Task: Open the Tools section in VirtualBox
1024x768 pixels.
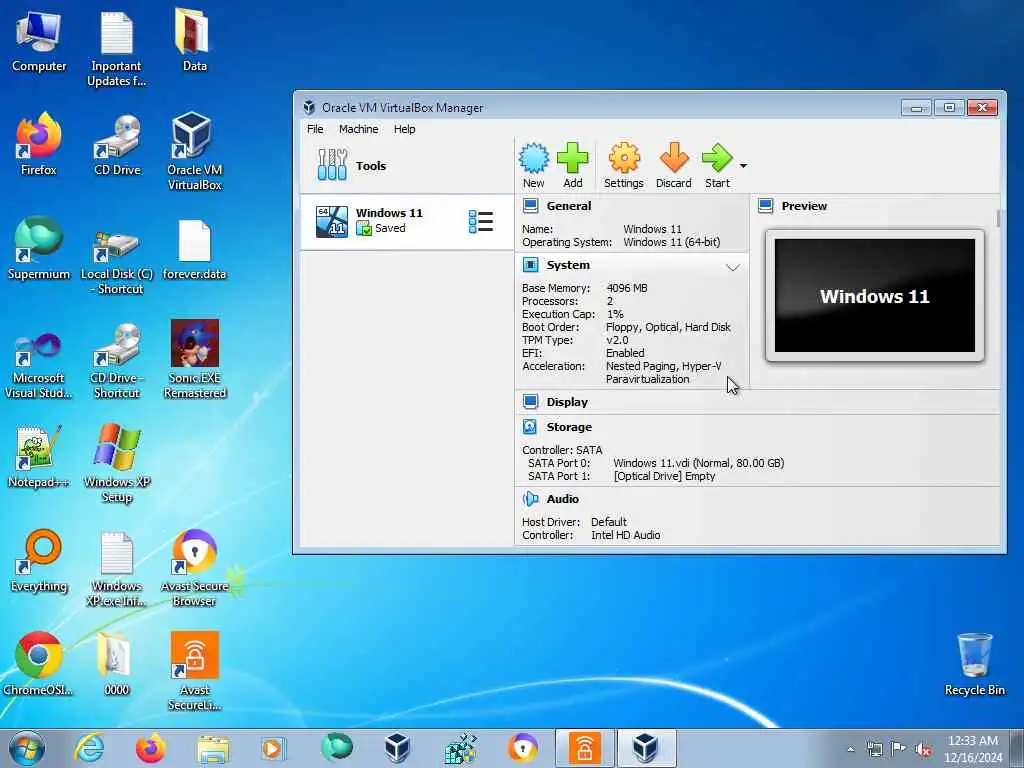Action: (x=406, y=165)
